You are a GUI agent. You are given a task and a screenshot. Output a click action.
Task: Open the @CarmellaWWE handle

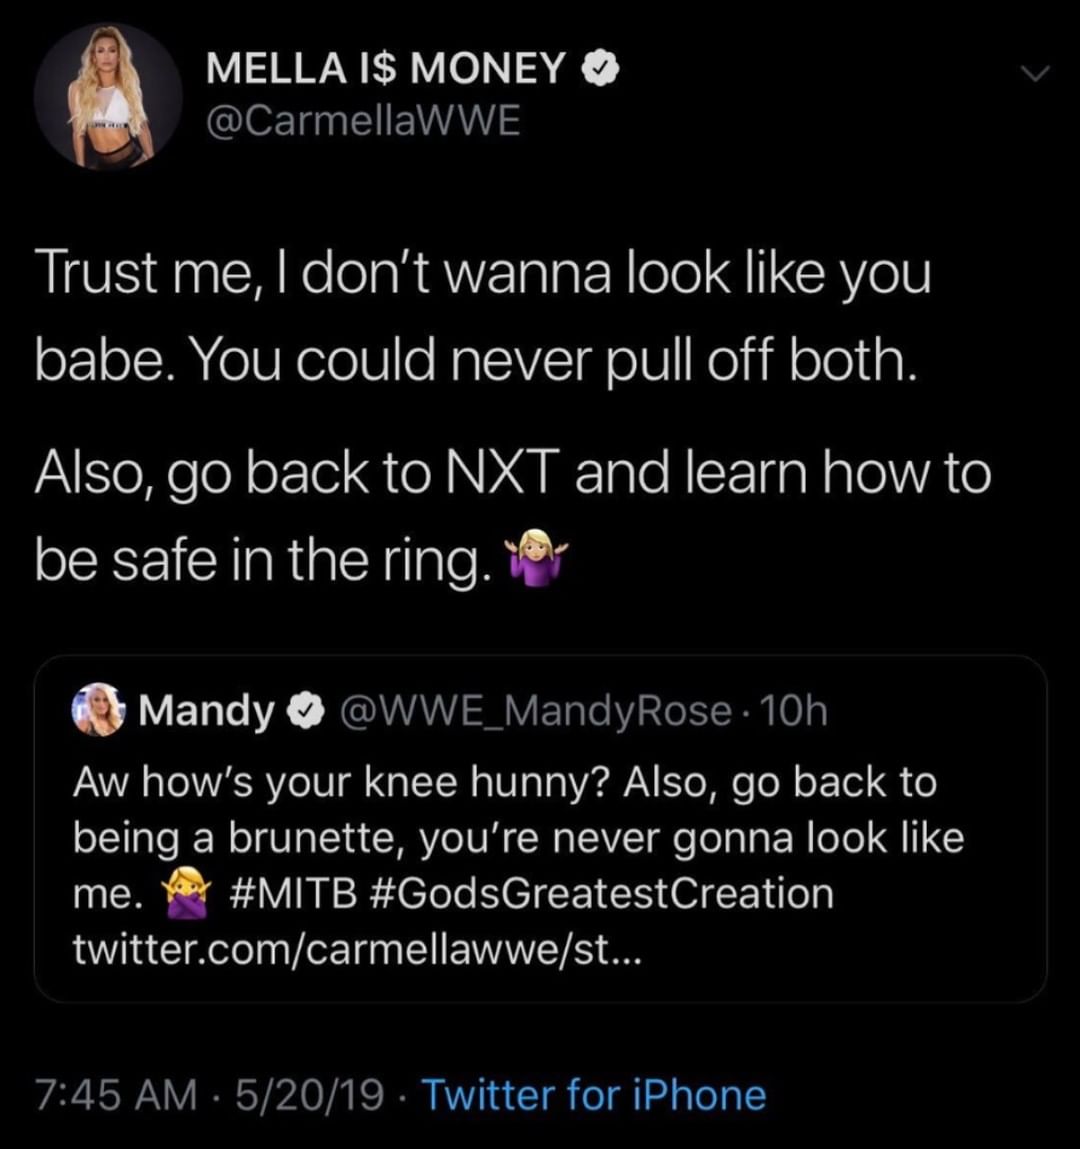click(363, 120)
